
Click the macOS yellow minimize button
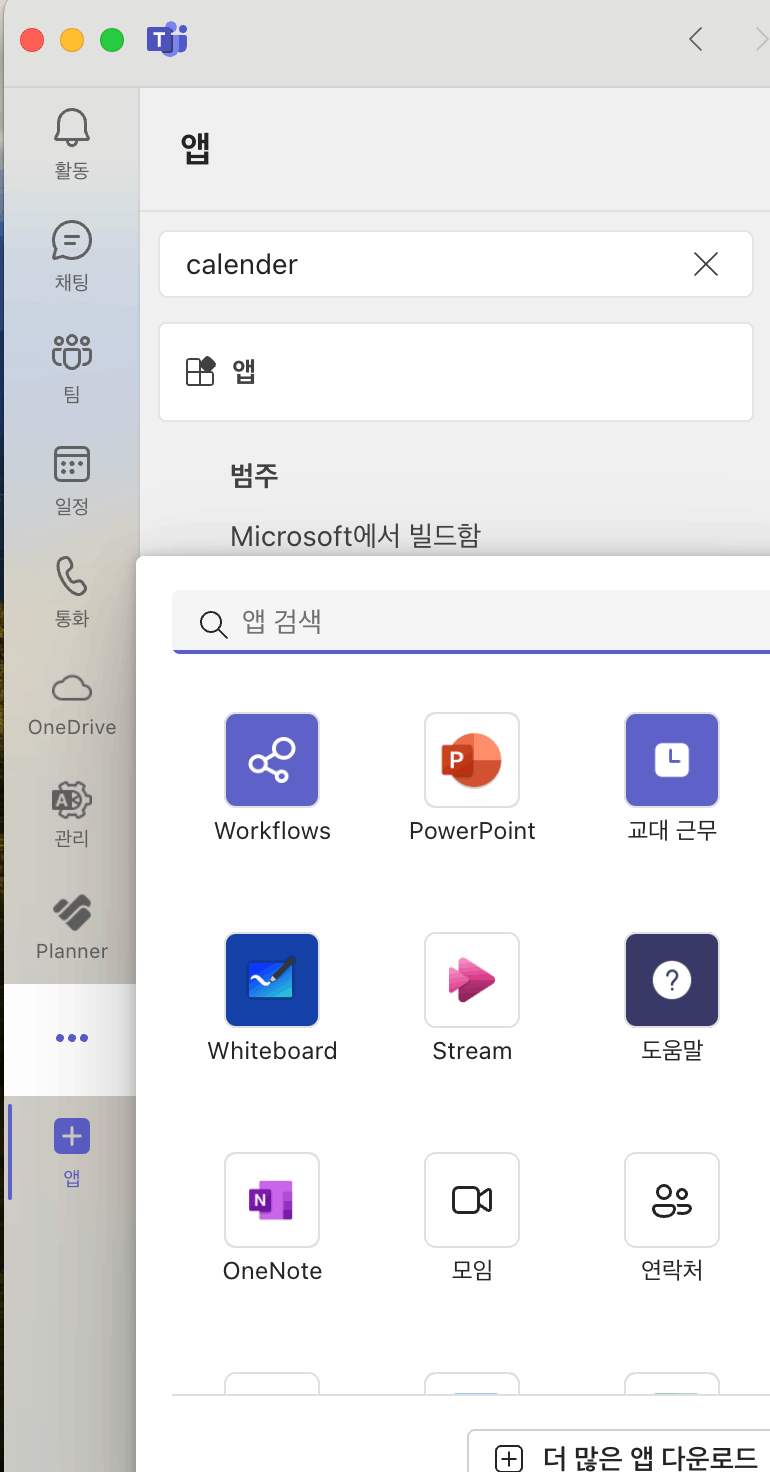72,40
